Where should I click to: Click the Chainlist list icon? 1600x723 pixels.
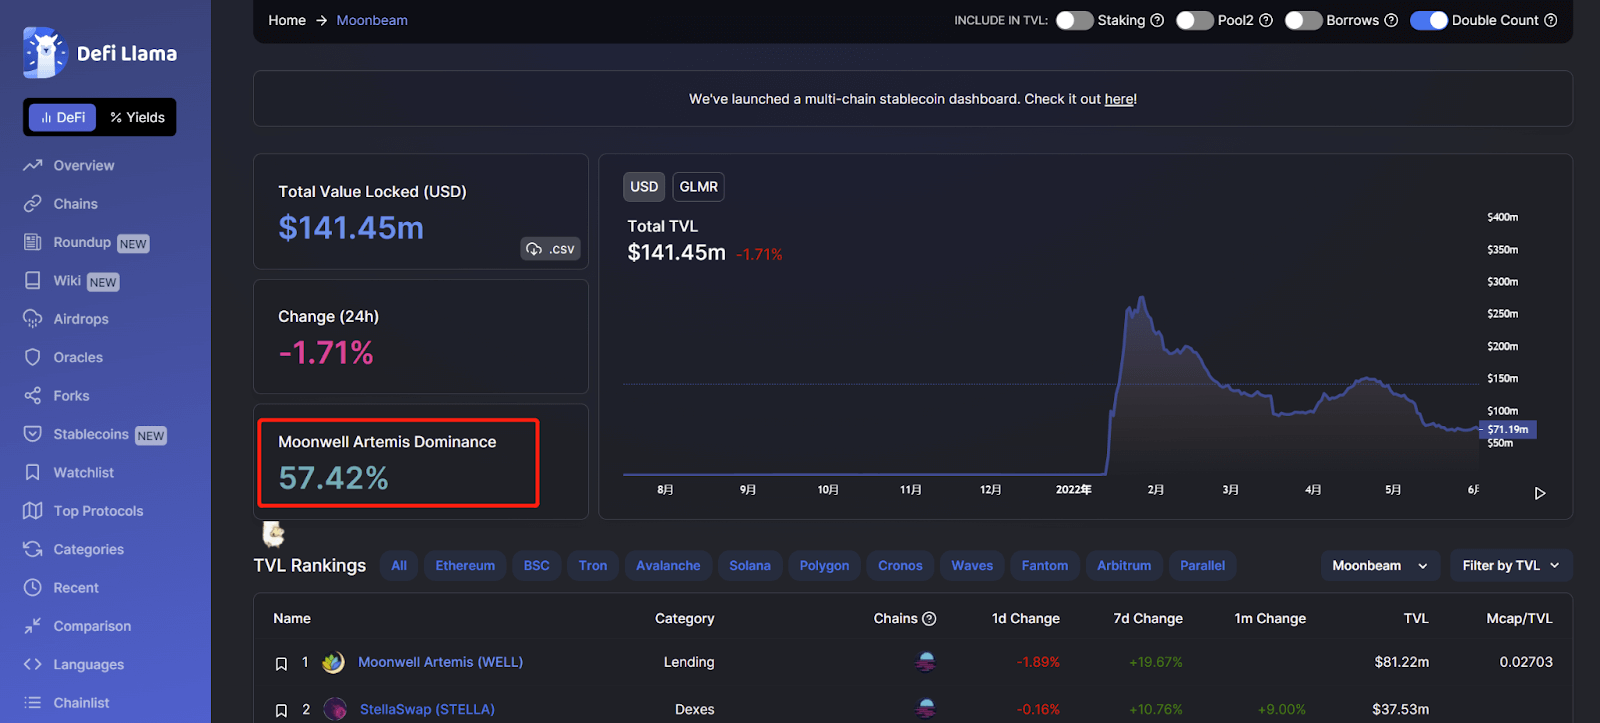[x=33, y=703]
